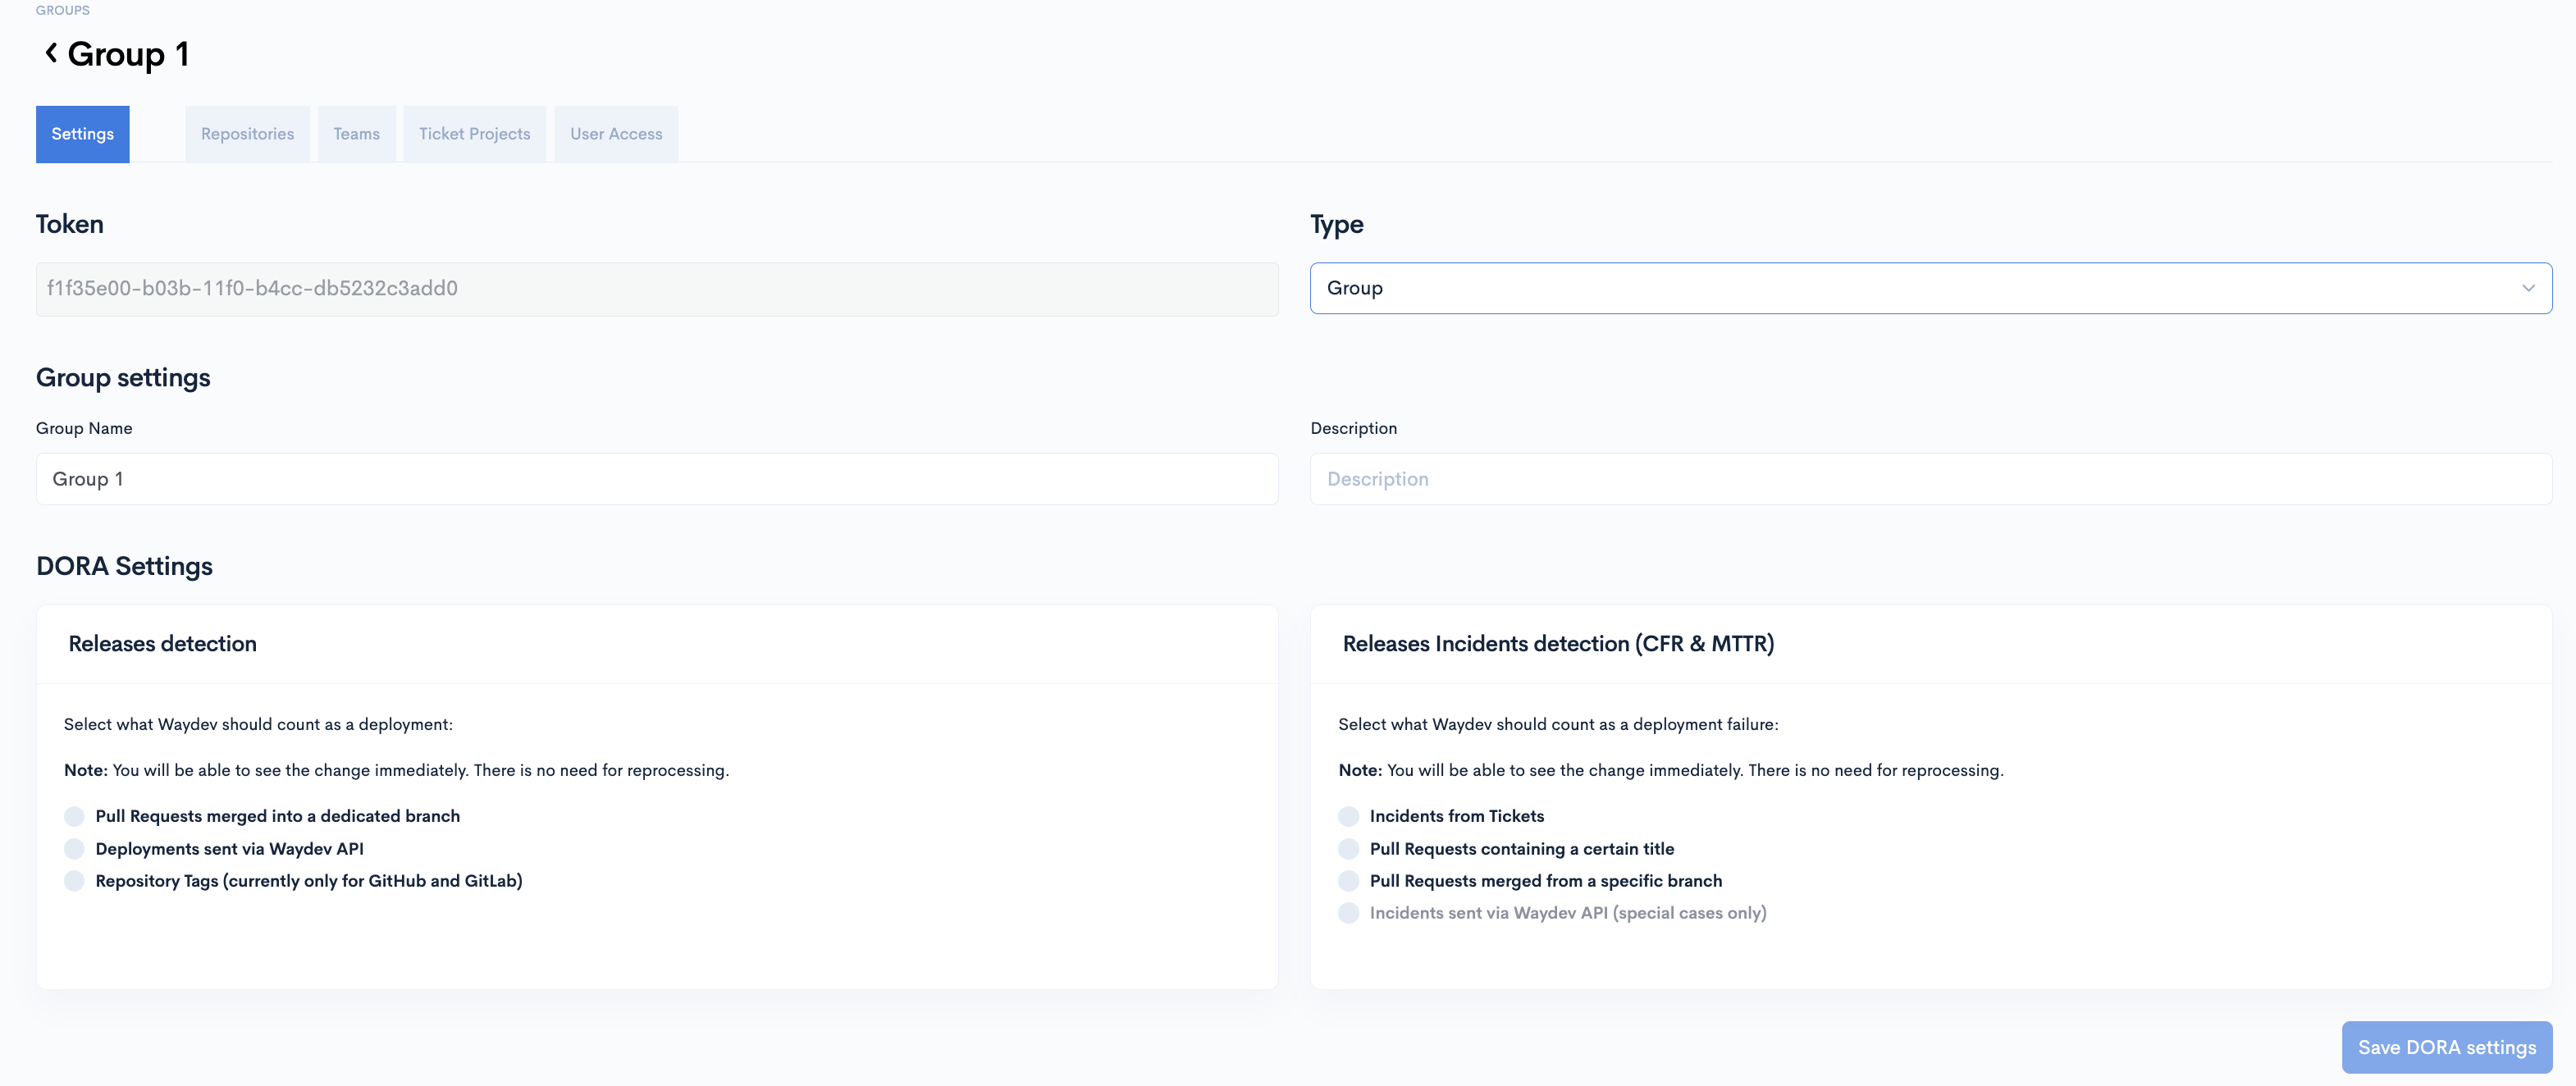Image resolution: width=2576 pixels, height=1086 pixels.
Task: Open the Teams tab
Action: tap(356, 134)
